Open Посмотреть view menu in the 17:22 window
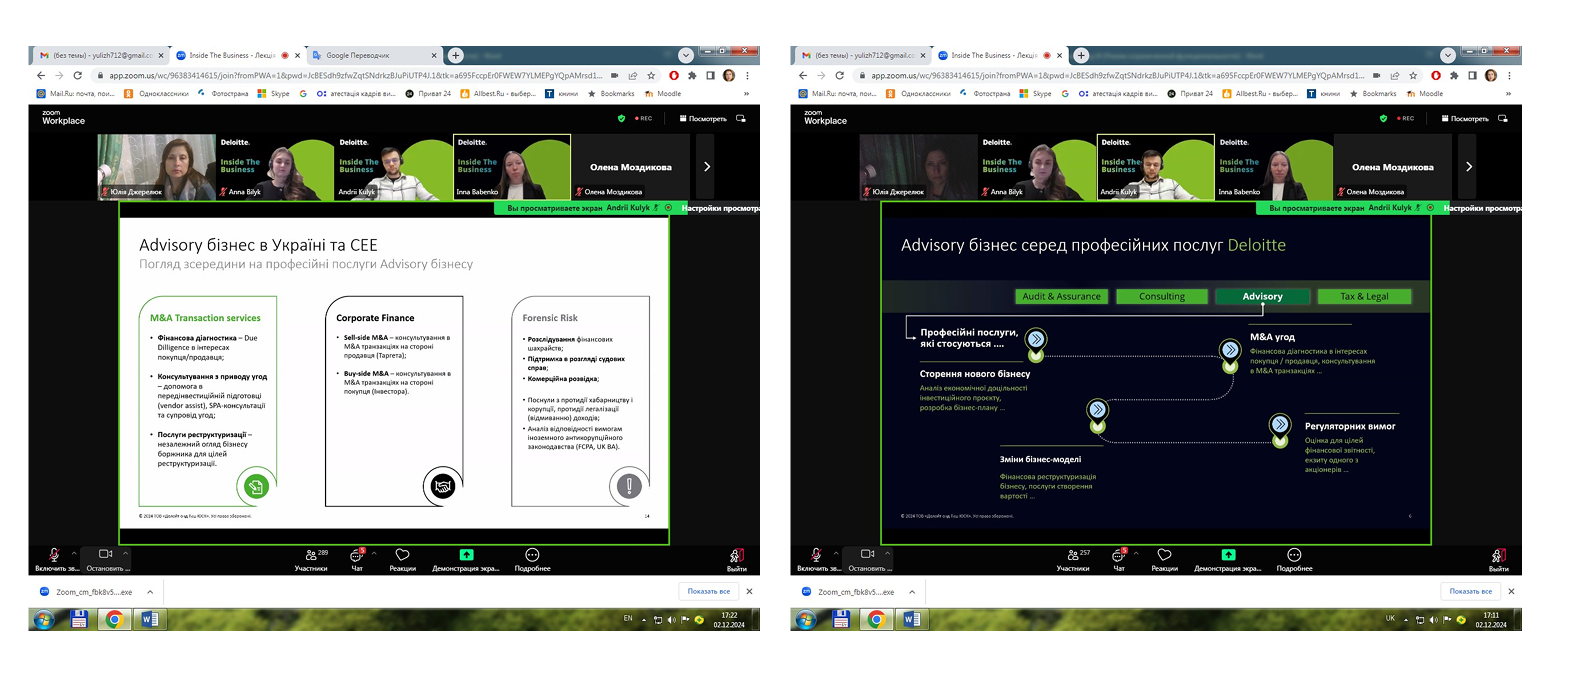This screenshot has width=1581, height=677. click(x=703, y=118)
